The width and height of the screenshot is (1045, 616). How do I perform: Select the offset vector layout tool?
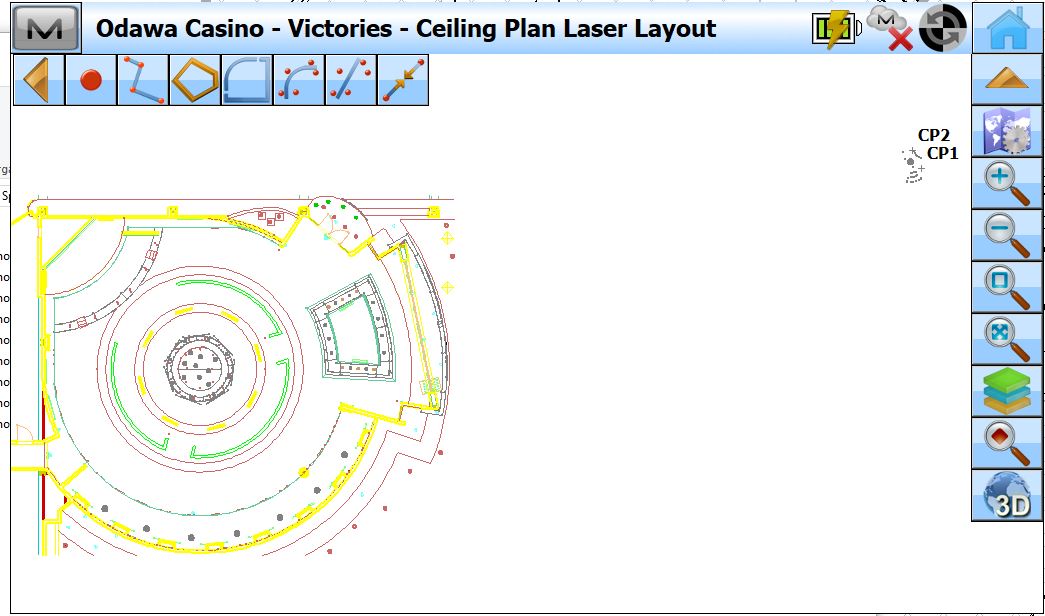[403, 78]
